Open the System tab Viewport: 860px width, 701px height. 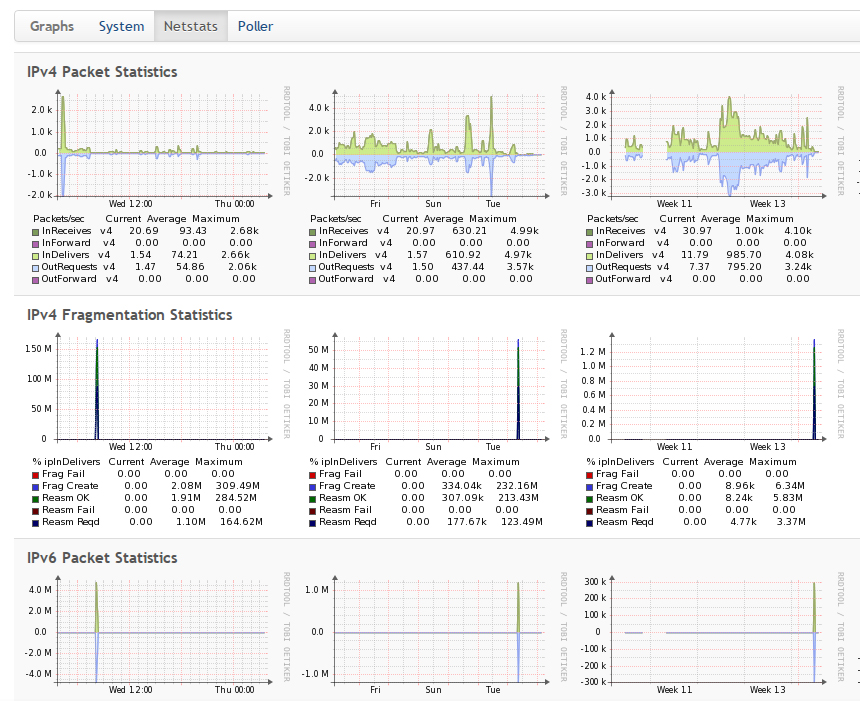[x=121, y=26]
